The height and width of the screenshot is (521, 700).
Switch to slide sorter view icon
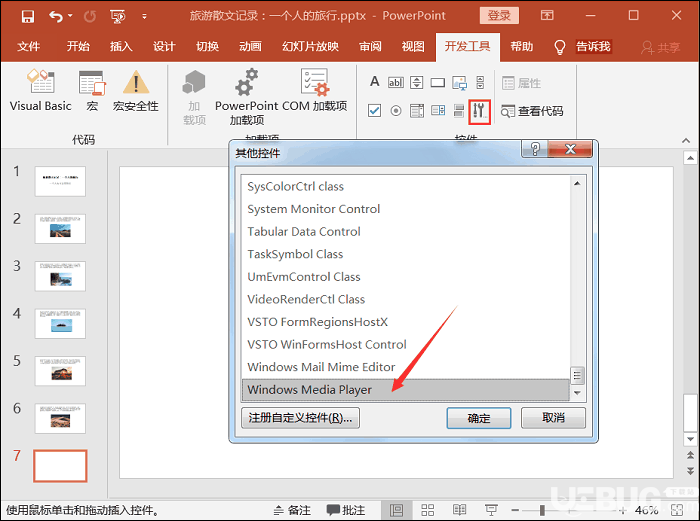[427, 510]
